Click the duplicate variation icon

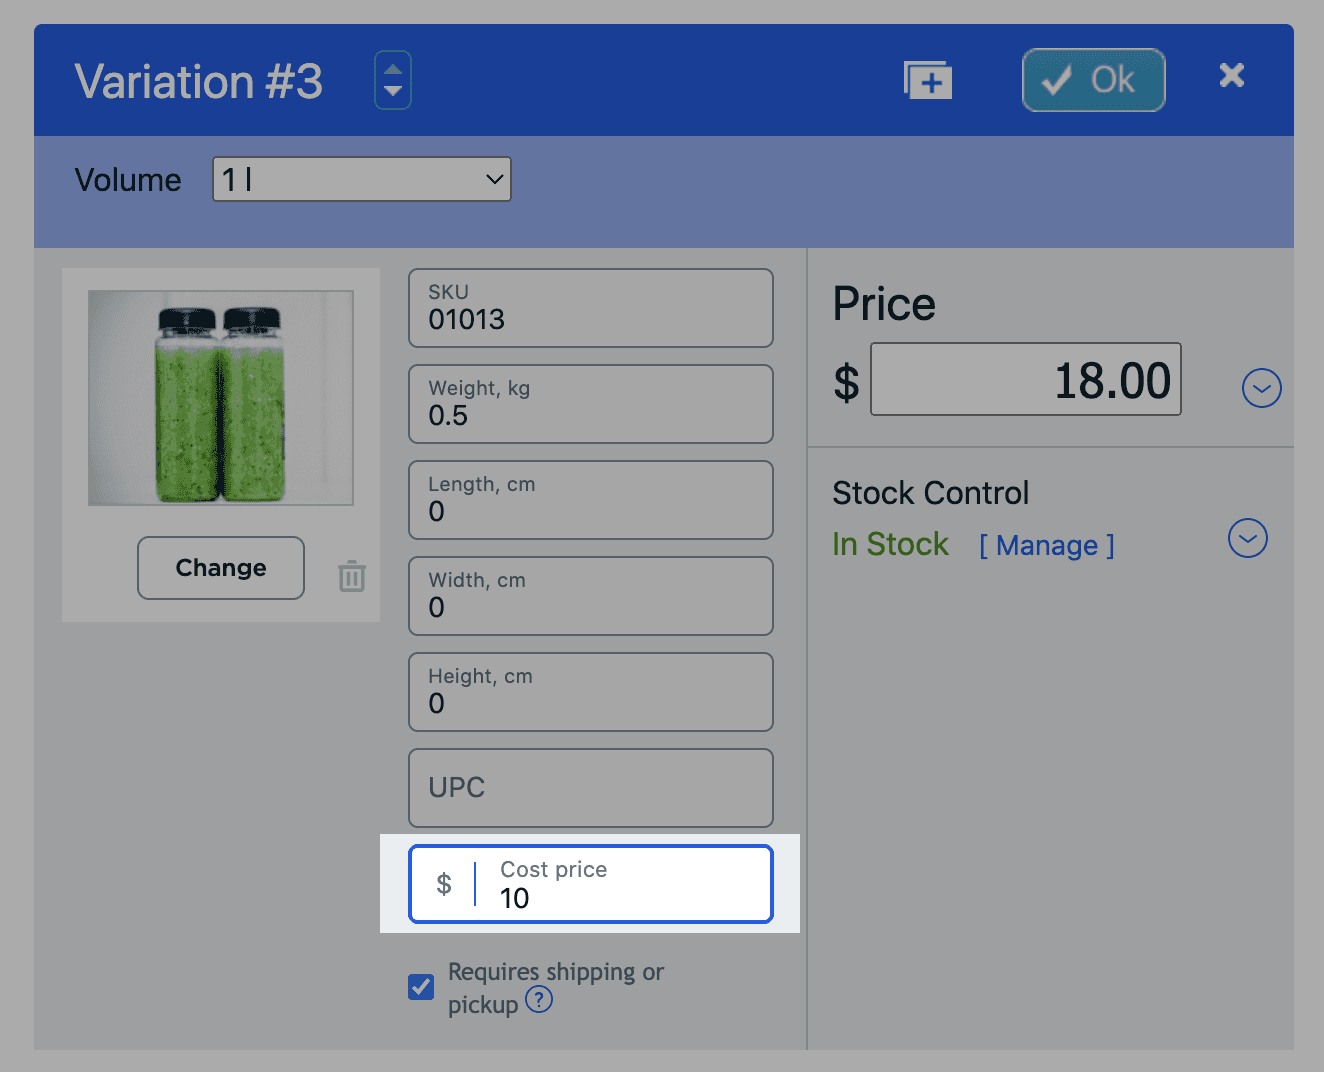pos(928,80)
